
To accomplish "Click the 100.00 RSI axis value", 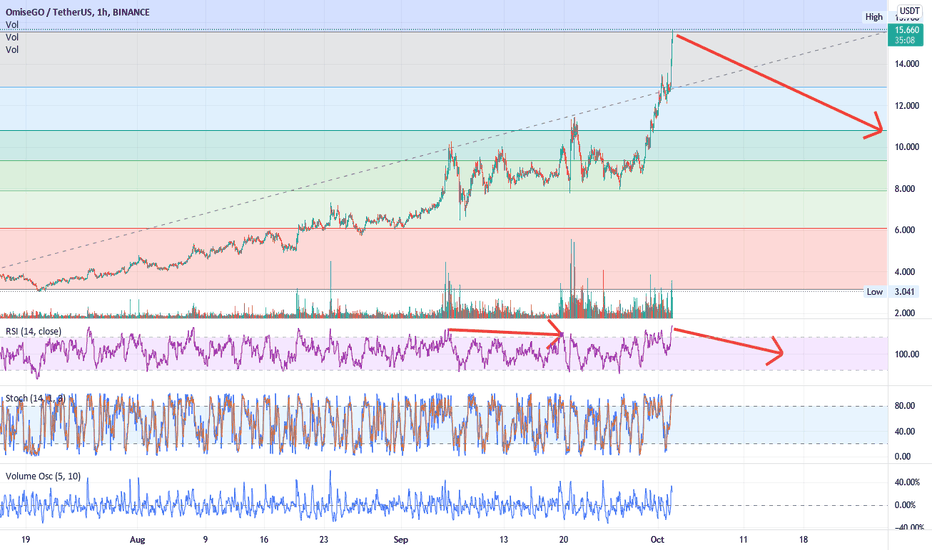I will click(x=906, y=354).
